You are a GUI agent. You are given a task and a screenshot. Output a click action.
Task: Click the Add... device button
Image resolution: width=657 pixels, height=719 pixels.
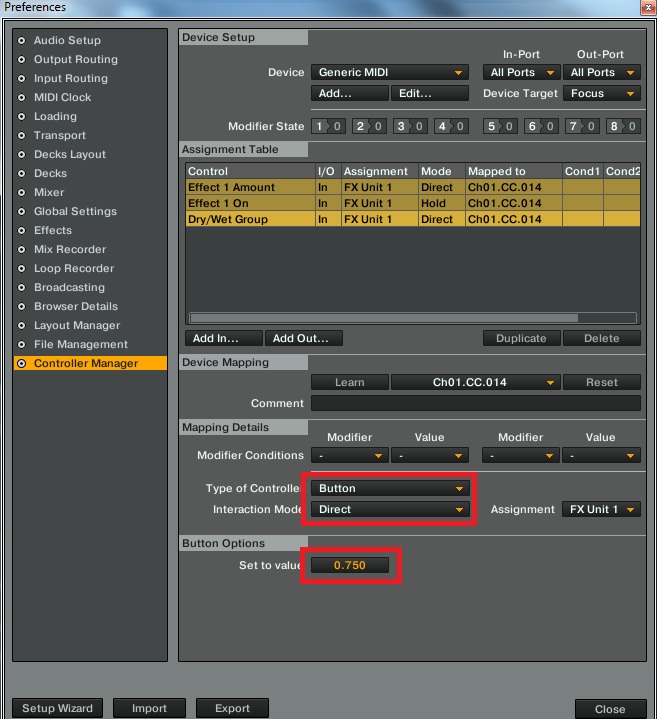(x=350, y=94)
